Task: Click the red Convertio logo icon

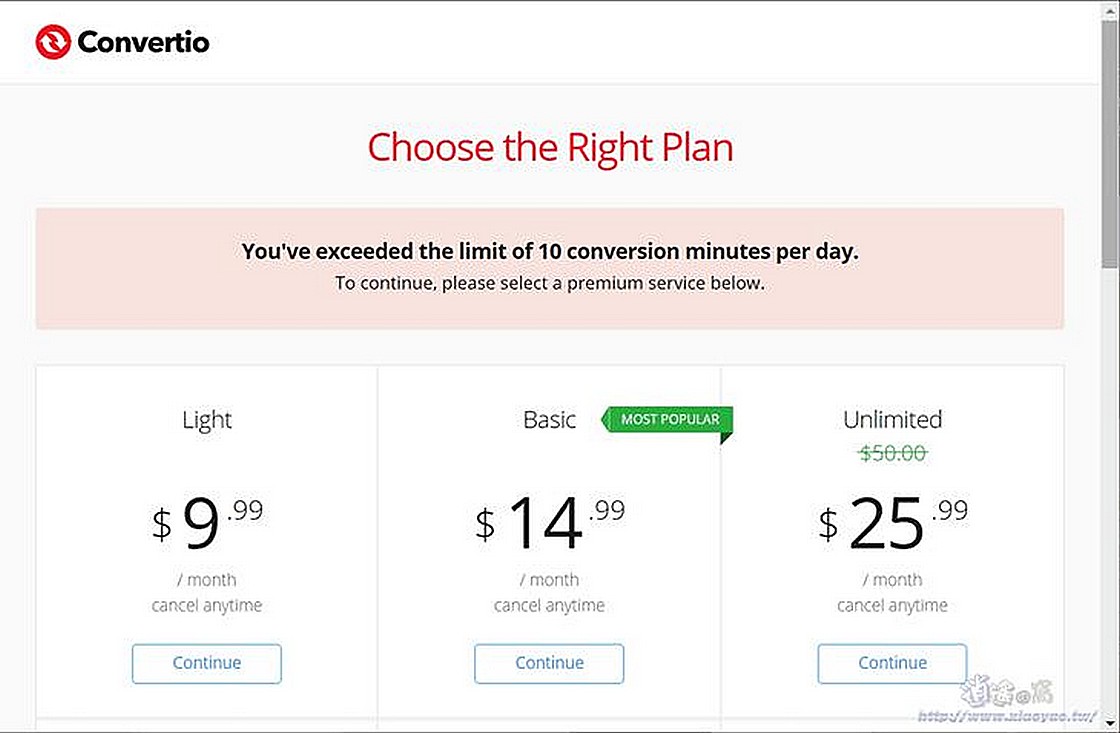Action: (53, 42)
